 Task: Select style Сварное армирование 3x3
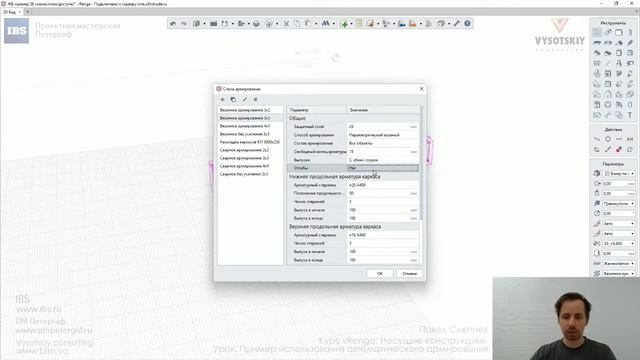point(250,158)
